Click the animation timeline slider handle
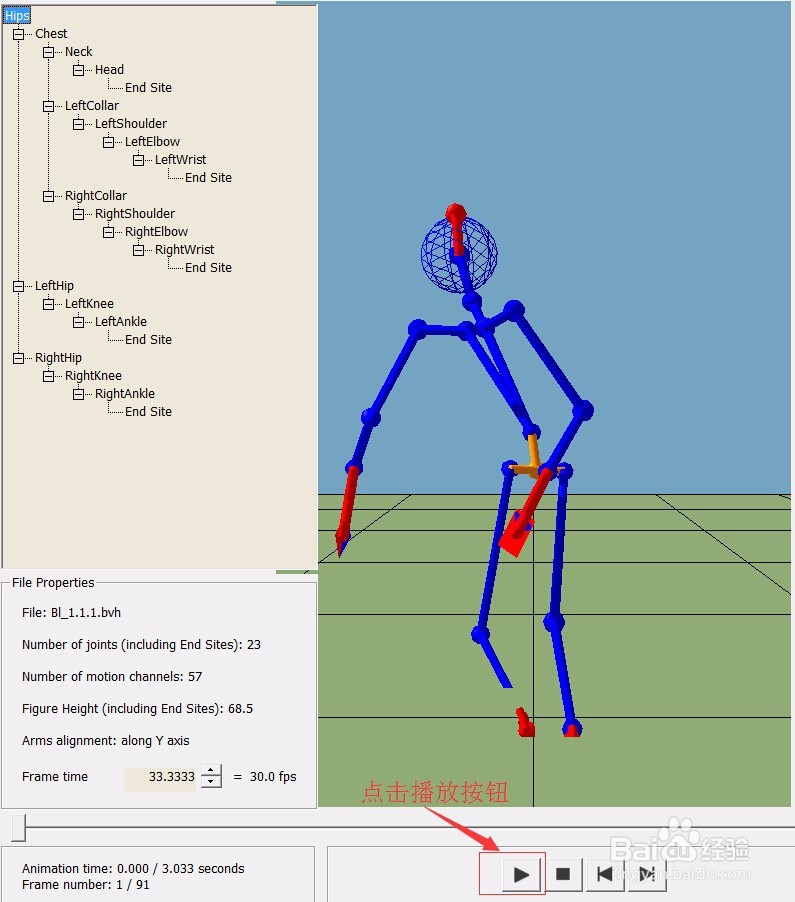 (x=18, y=827)
